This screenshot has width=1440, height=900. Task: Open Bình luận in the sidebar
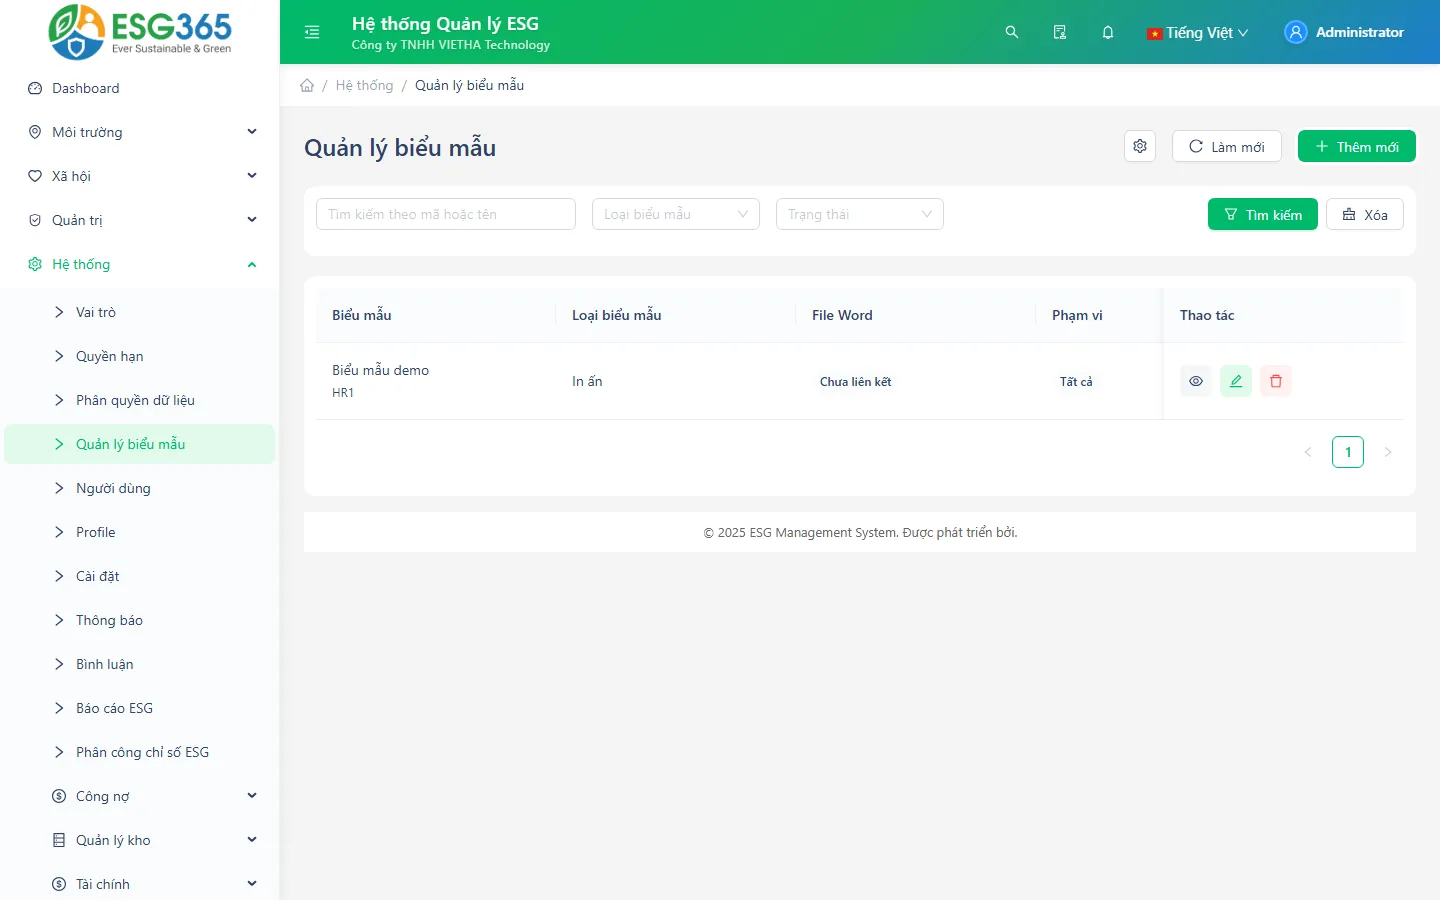tap(140, 664)
